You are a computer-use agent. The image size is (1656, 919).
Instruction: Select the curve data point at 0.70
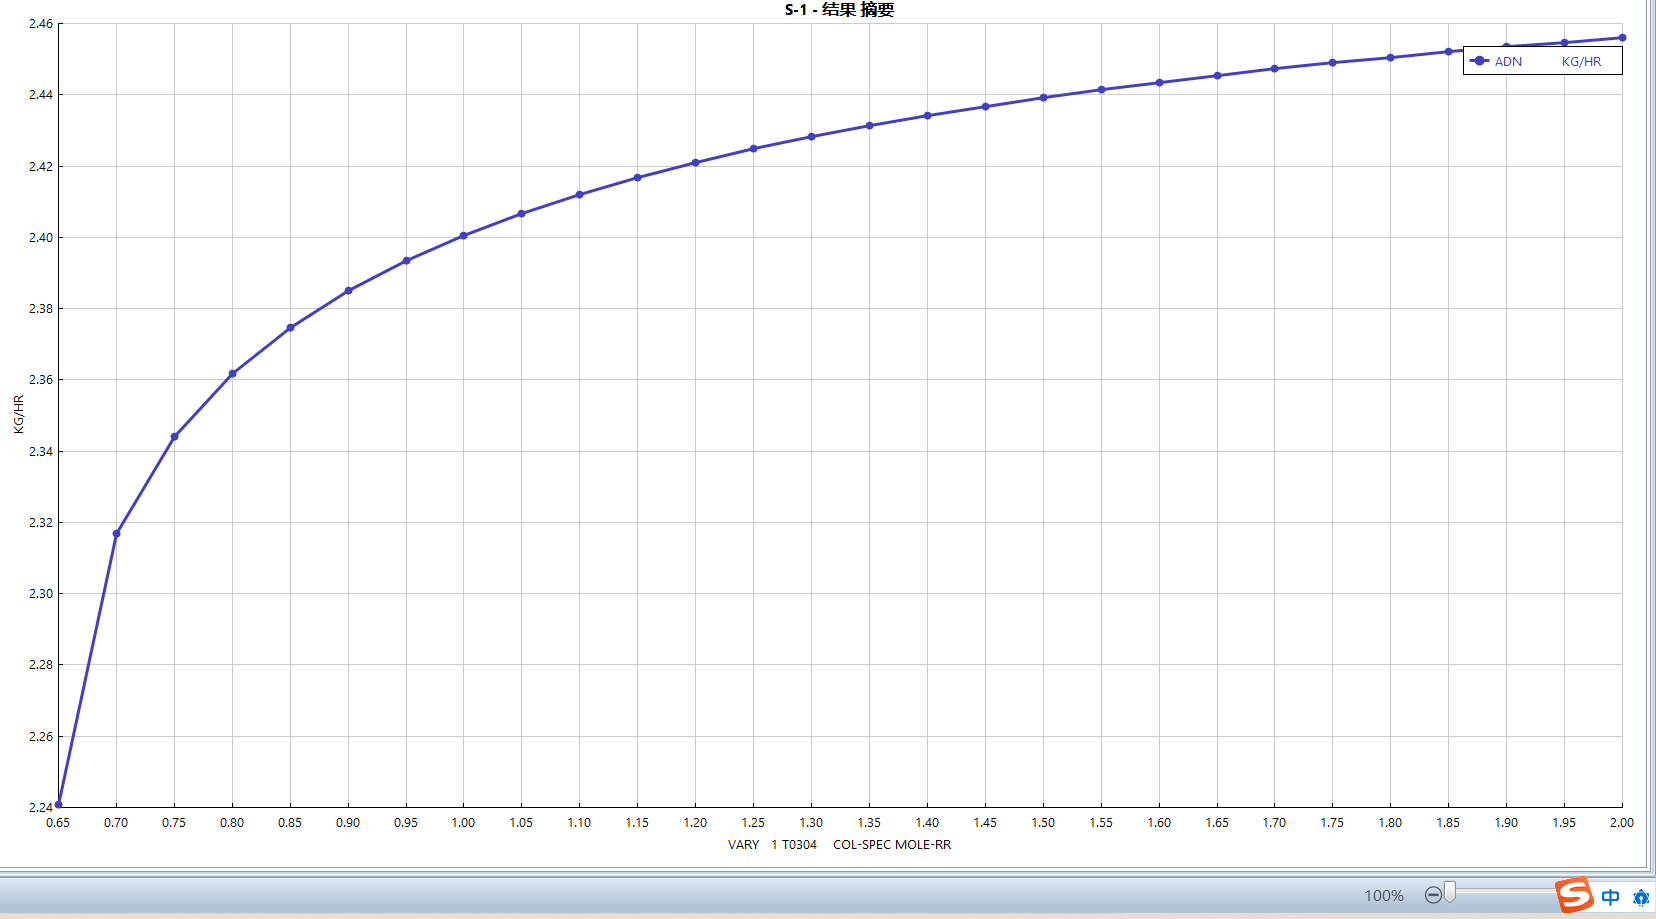point(116,533)
